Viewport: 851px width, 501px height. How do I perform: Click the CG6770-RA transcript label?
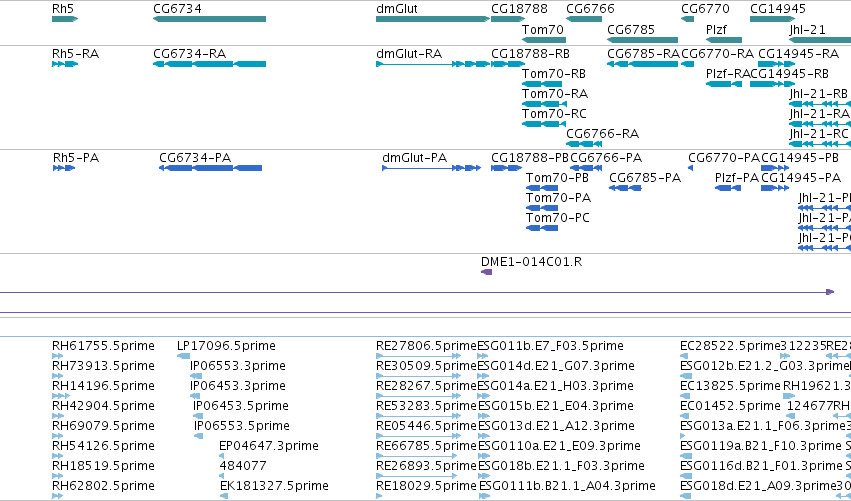pos(717,54)
